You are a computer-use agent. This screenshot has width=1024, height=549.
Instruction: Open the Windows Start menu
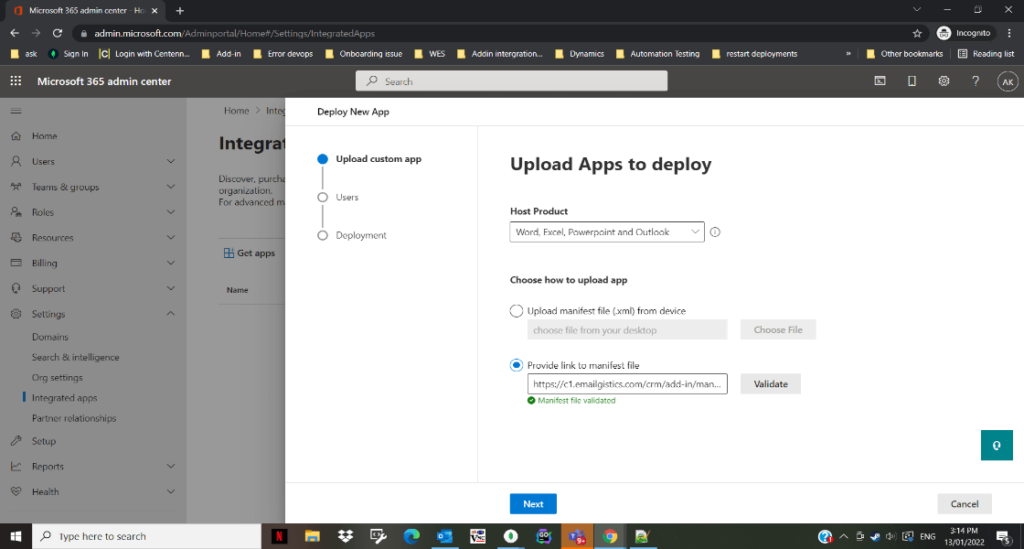point(16,536)
